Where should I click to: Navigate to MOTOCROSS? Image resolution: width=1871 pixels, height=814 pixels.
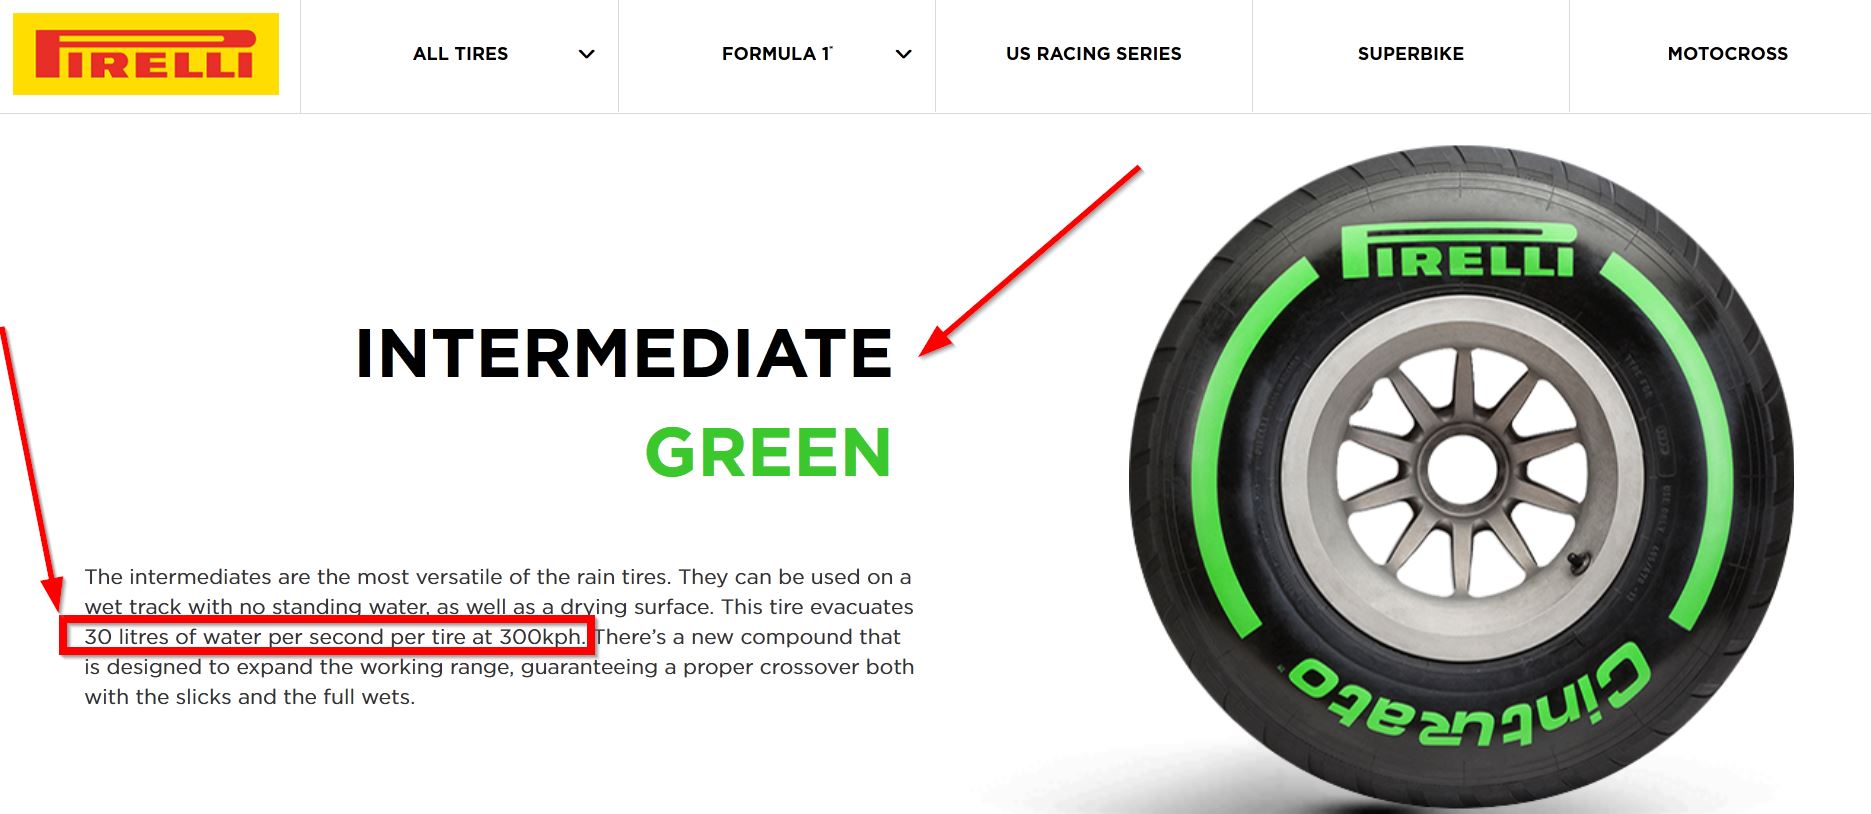pyautogui.click(x=1728, y=54)
